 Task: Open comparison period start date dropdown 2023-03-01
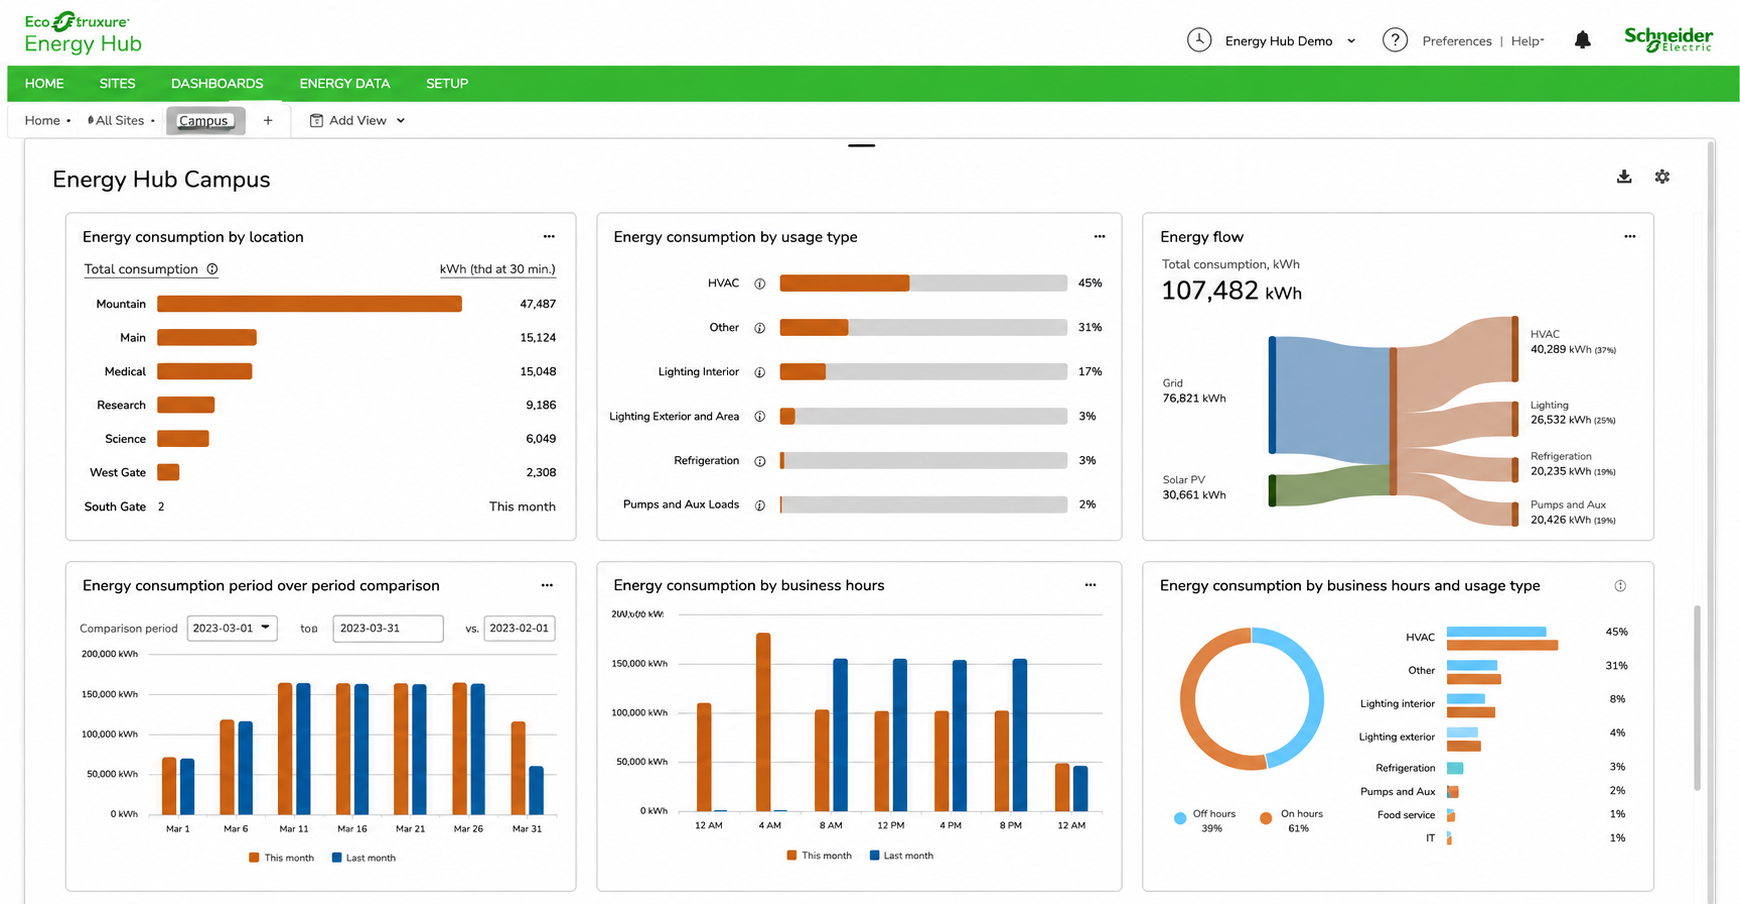click(232, 628)
